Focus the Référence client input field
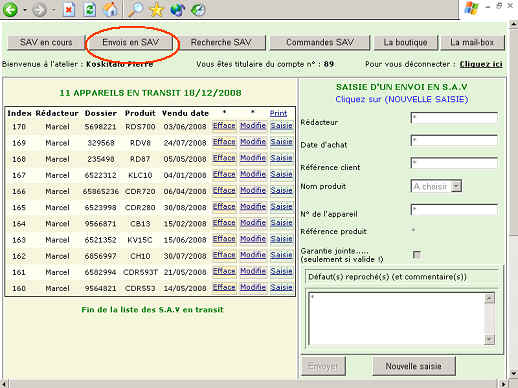Viewport: 518px width, 388px height. coord(454,163)
